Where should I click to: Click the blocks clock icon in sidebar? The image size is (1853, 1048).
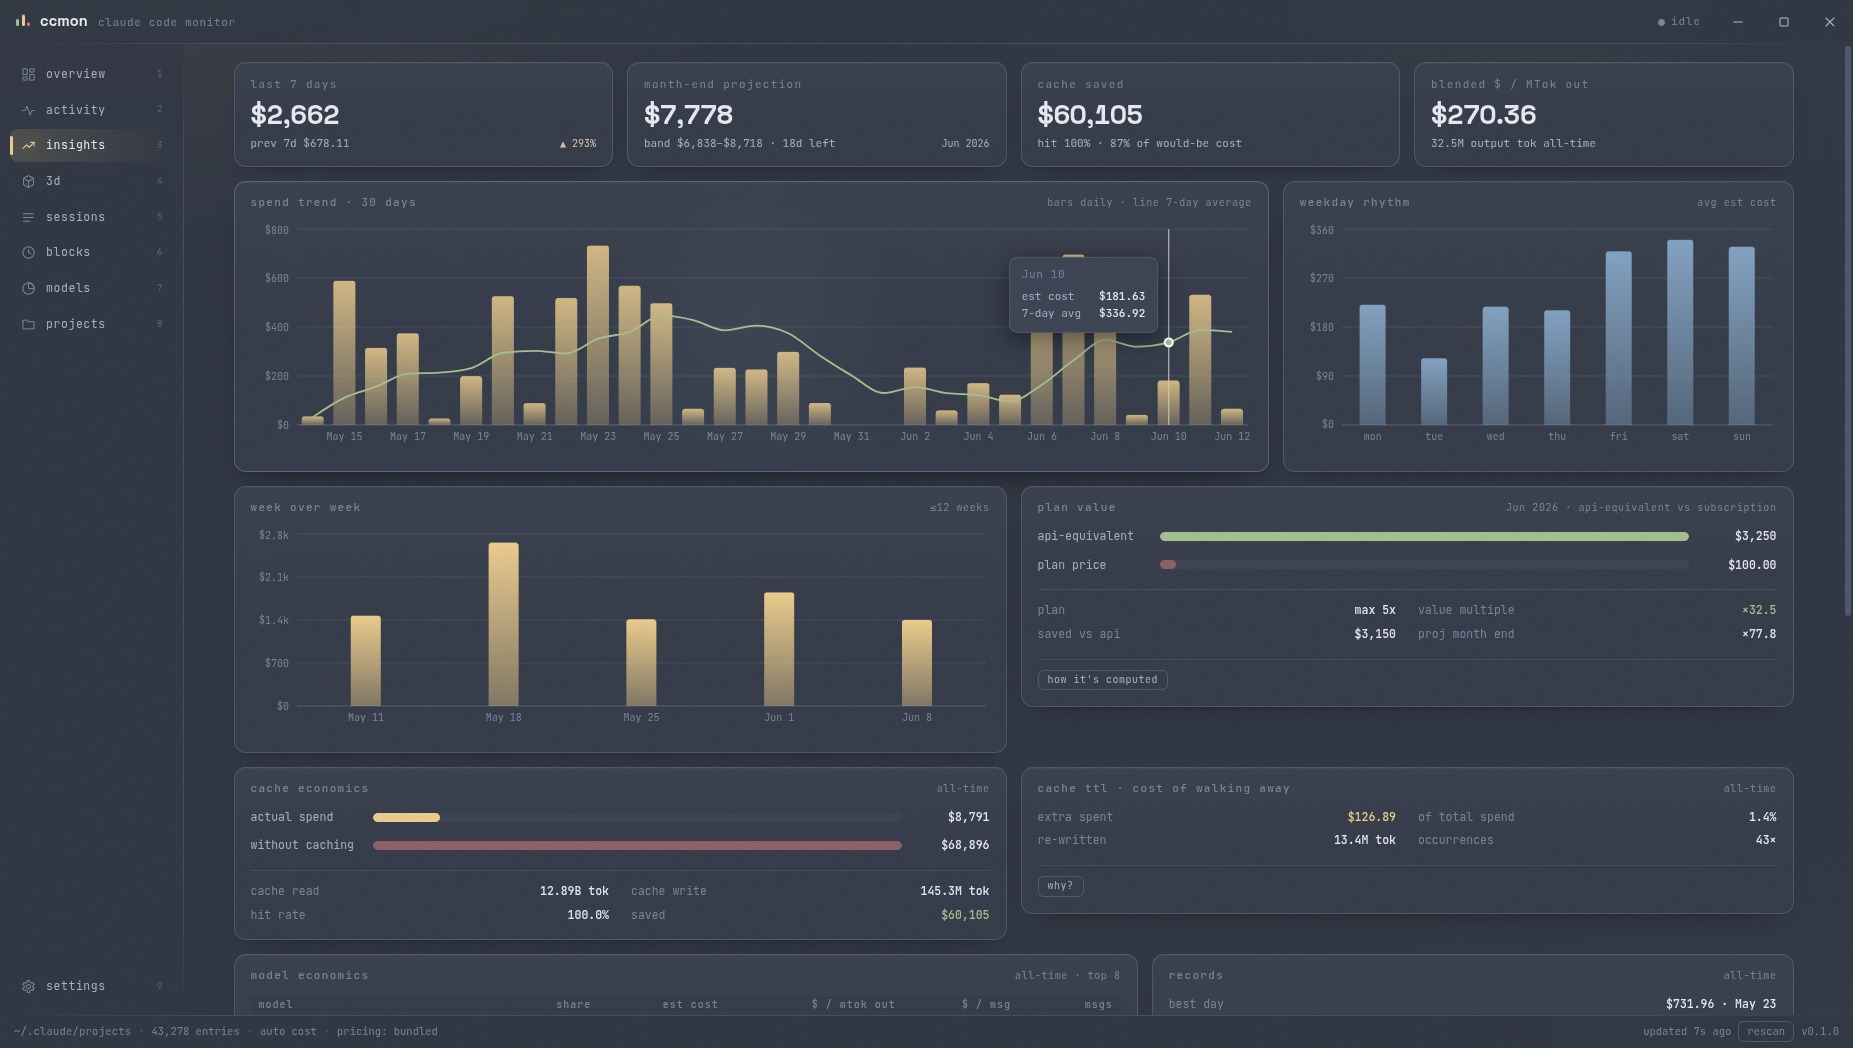point(28,252)
